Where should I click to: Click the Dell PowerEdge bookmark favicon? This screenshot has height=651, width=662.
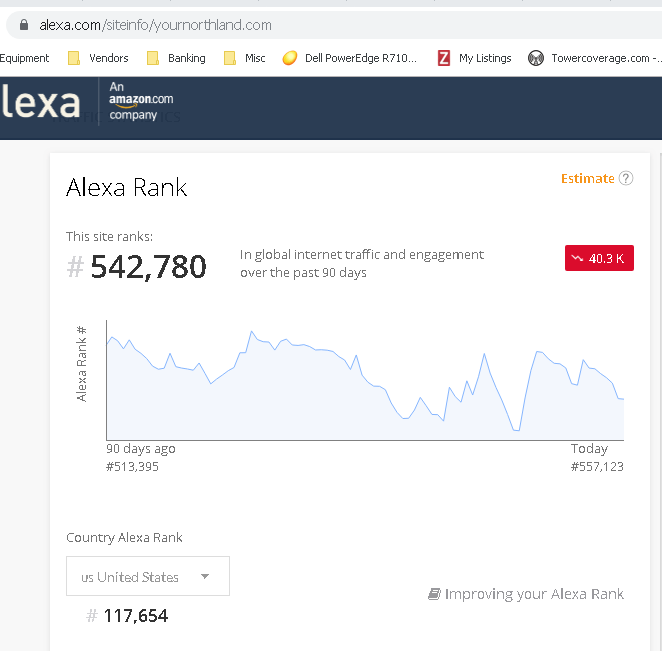(x=290, y=58)
